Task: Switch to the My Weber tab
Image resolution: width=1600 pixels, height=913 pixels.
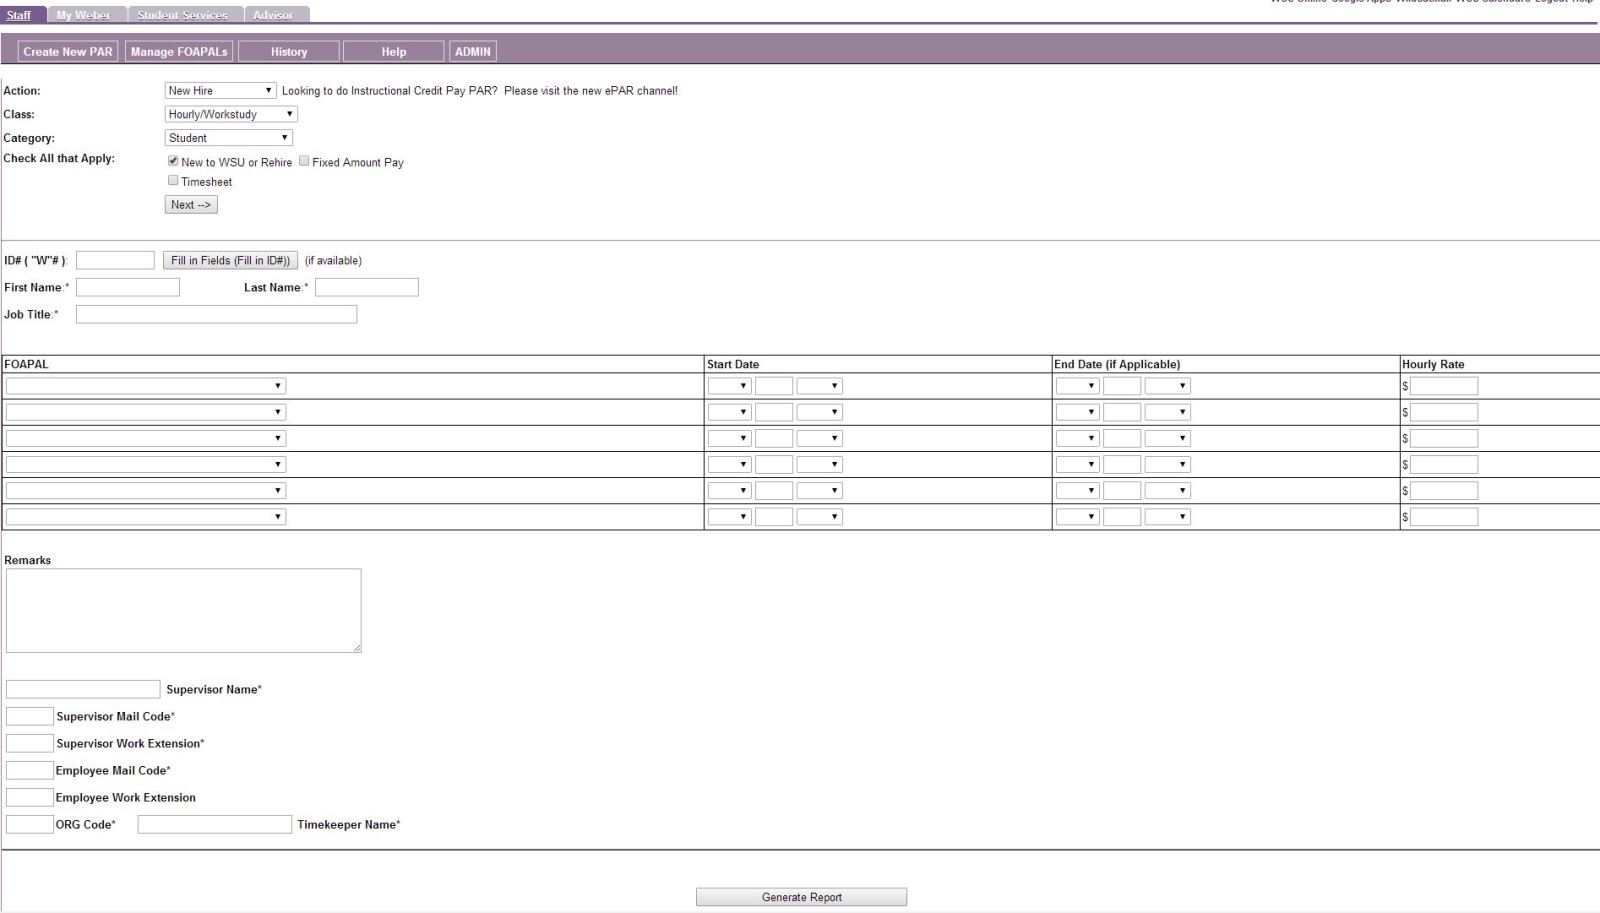Action: point(84,15)
